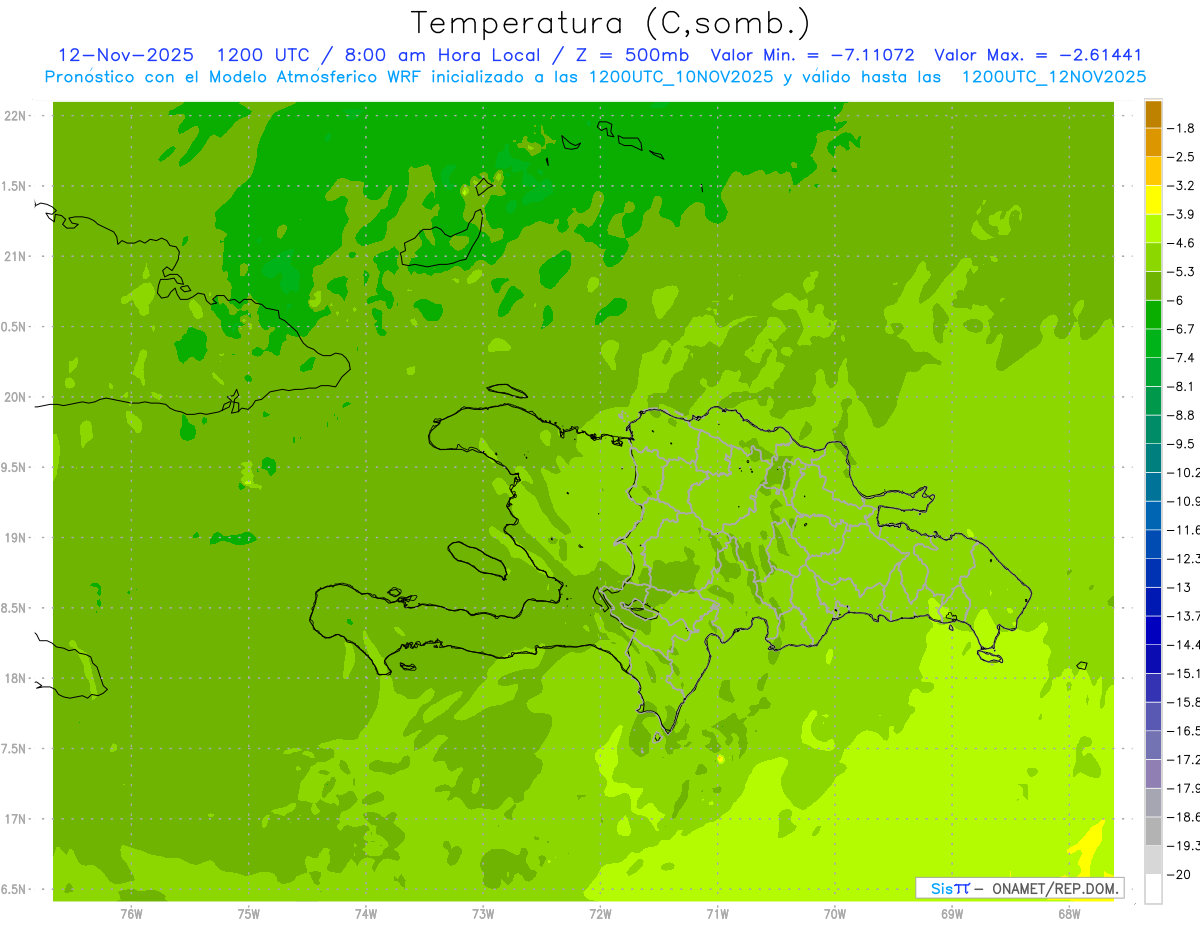Viewport: 1200px width, 927px height.
Task: Click the '74W' longitude label
Action: pyautogui.click(x=366, y=913)
